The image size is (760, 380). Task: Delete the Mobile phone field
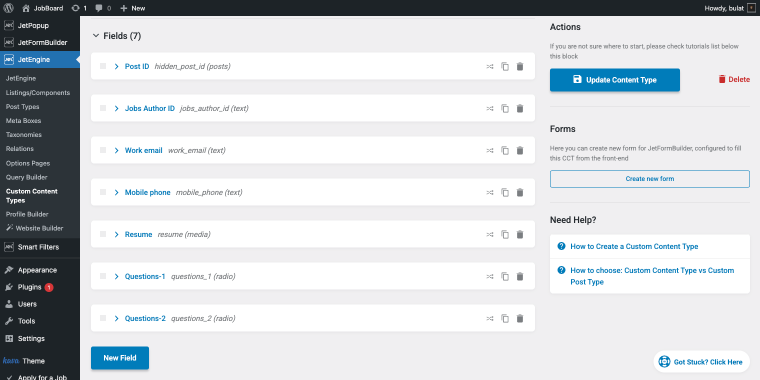point(520,192)
